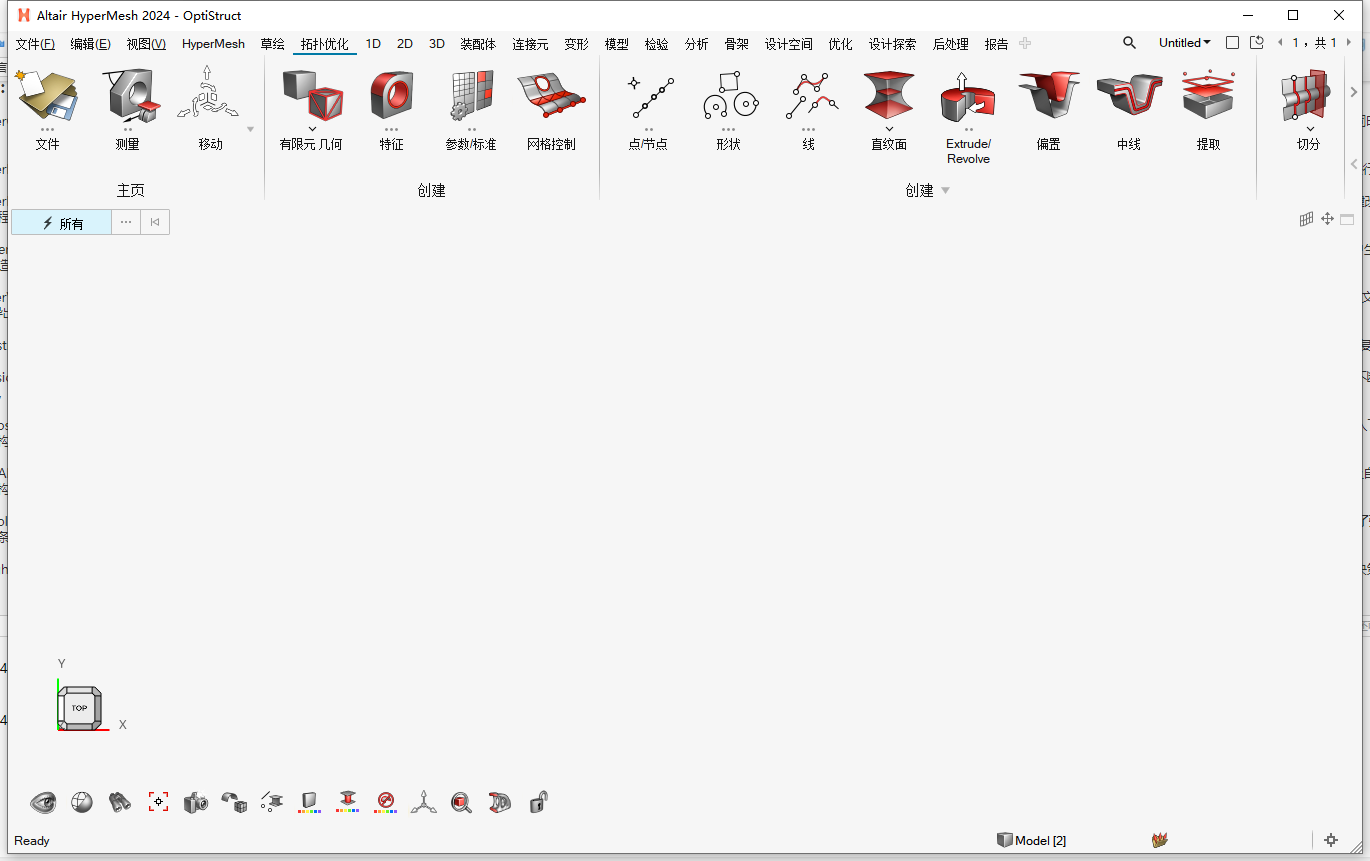
Task: Switch to the 2D ribbon tab
Action: pos(404,44)
